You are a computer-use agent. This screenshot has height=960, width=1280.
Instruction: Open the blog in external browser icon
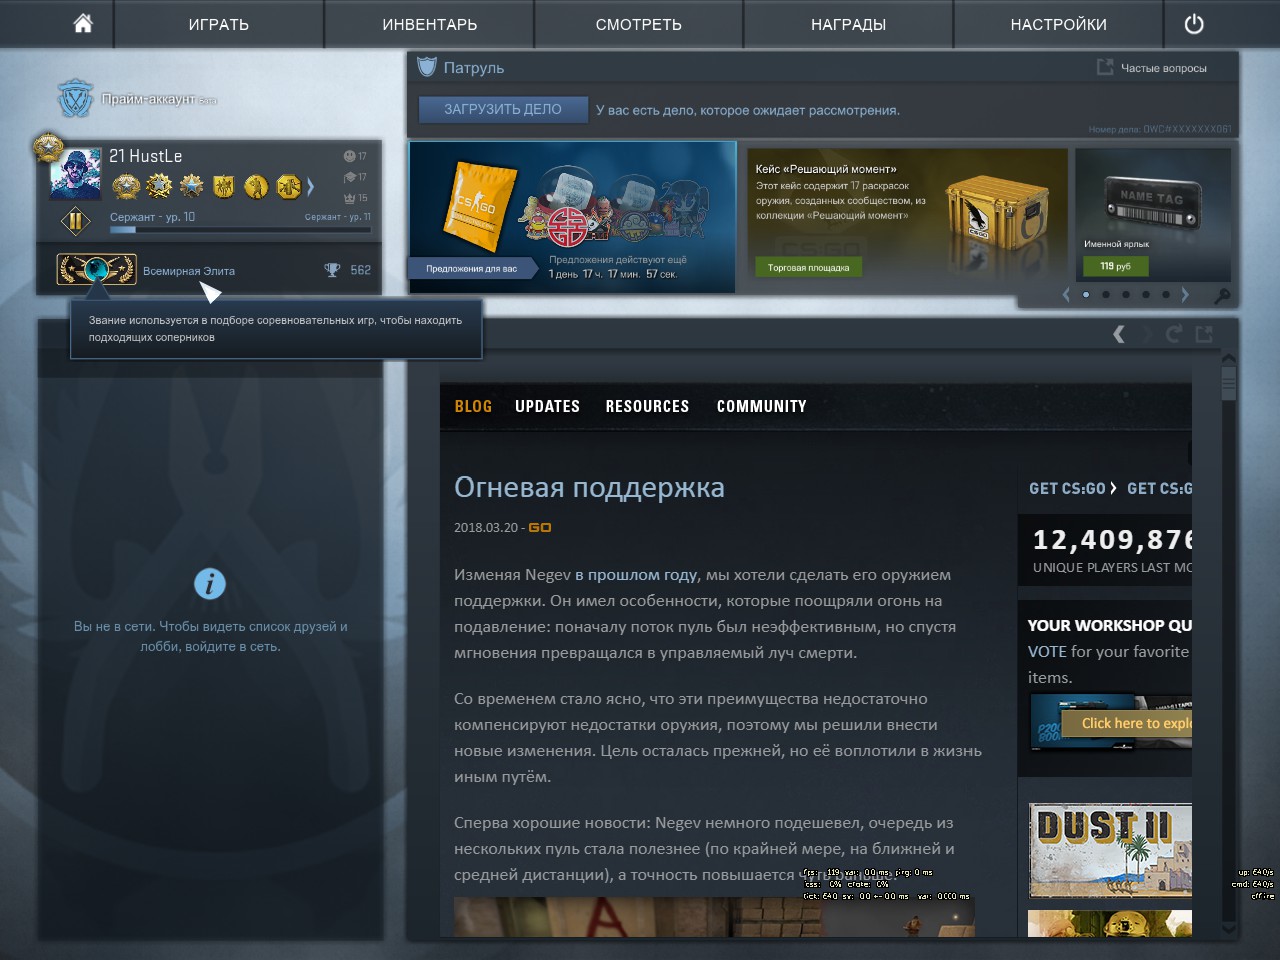1204,334
